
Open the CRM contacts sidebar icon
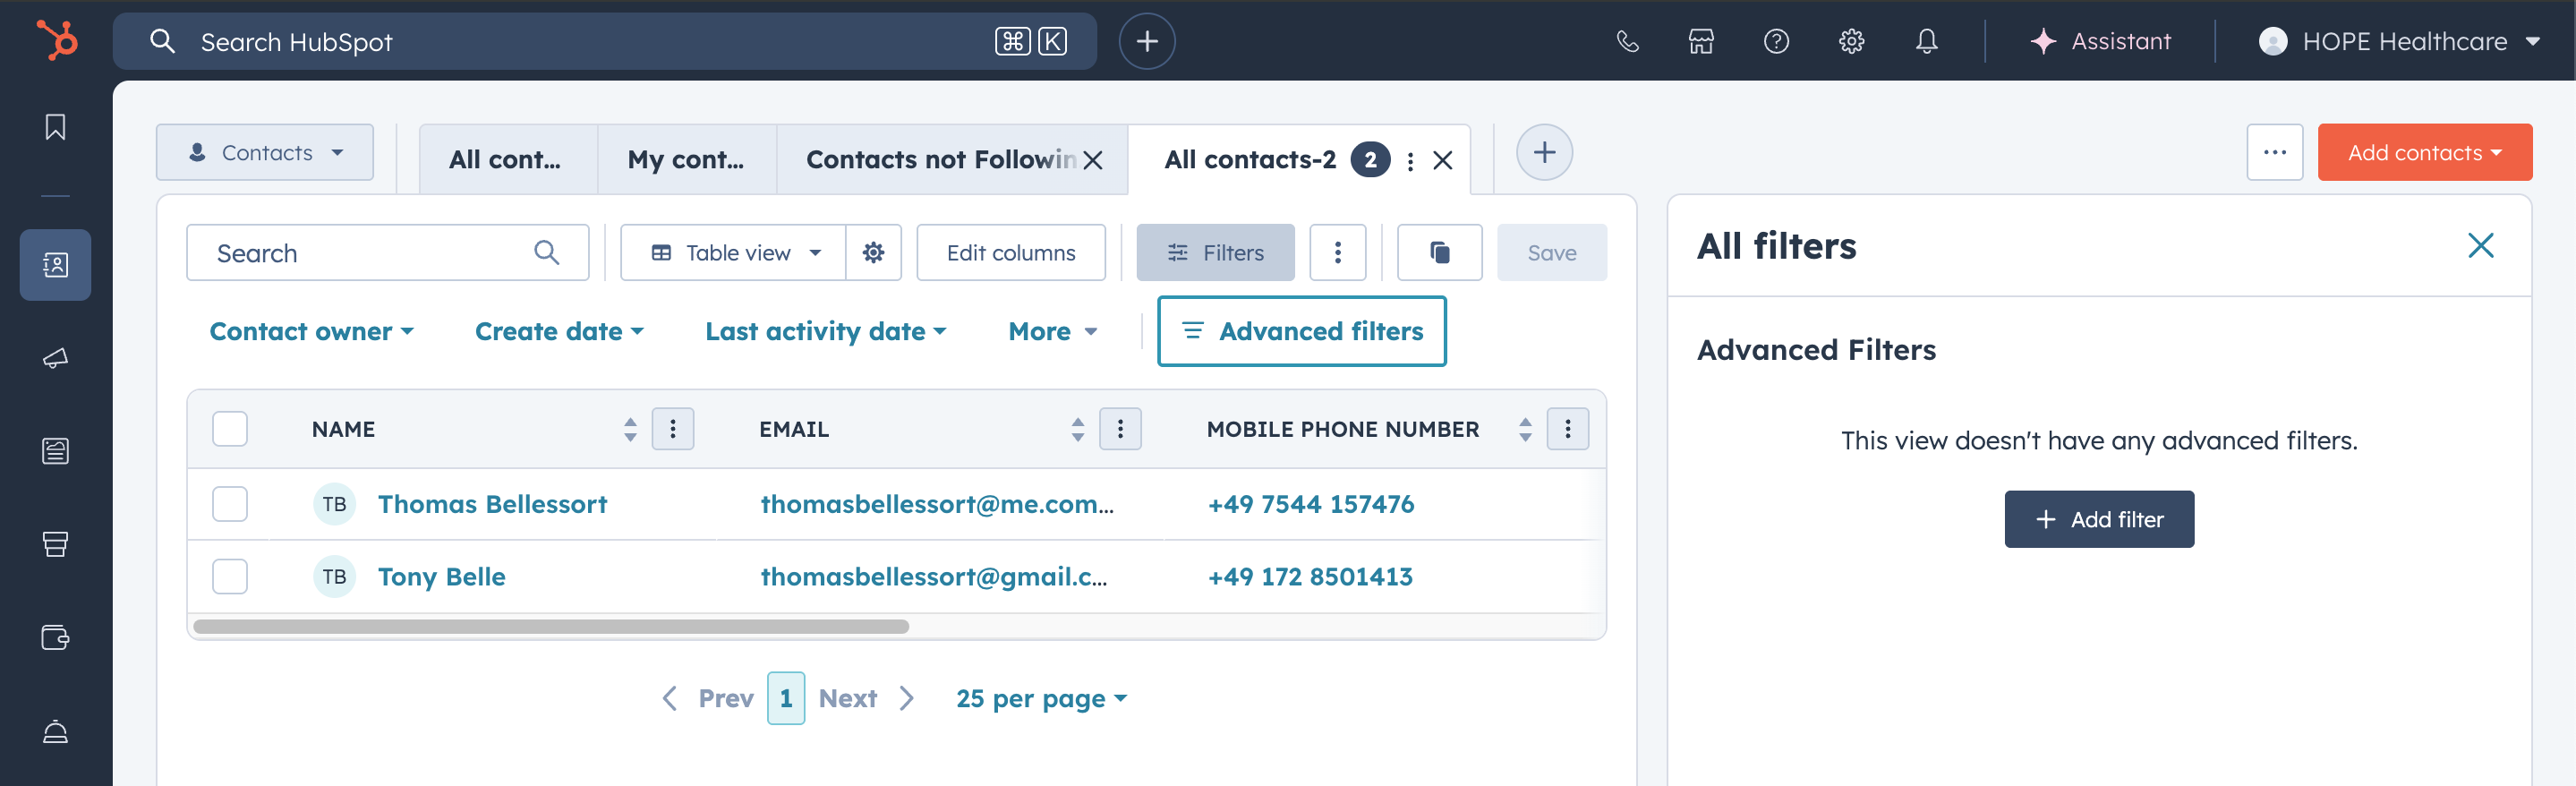[55, 265]
